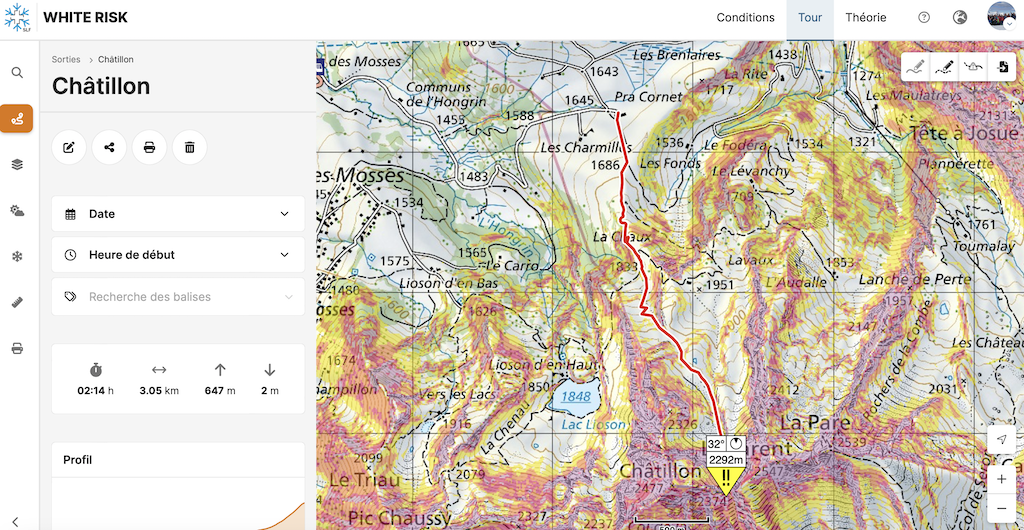Zoom in the map with plus button
The height and width of the screenshot is (530, 1024).
[x=1001, y=479]
